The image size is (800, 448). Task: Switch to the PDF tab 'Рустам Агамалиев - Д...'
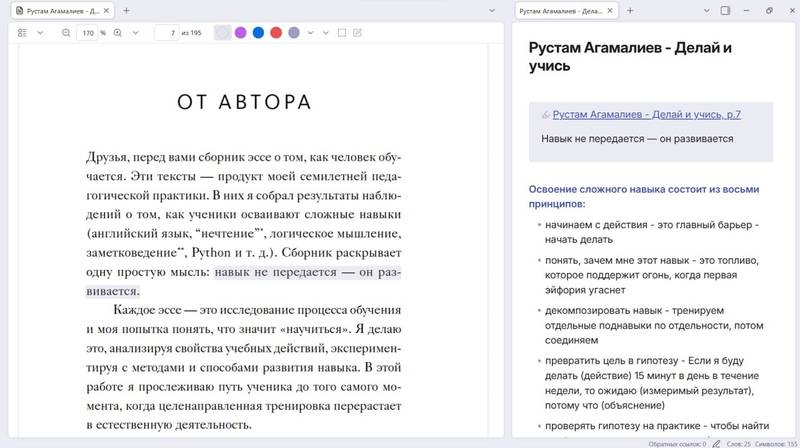[x=63, y=11]
